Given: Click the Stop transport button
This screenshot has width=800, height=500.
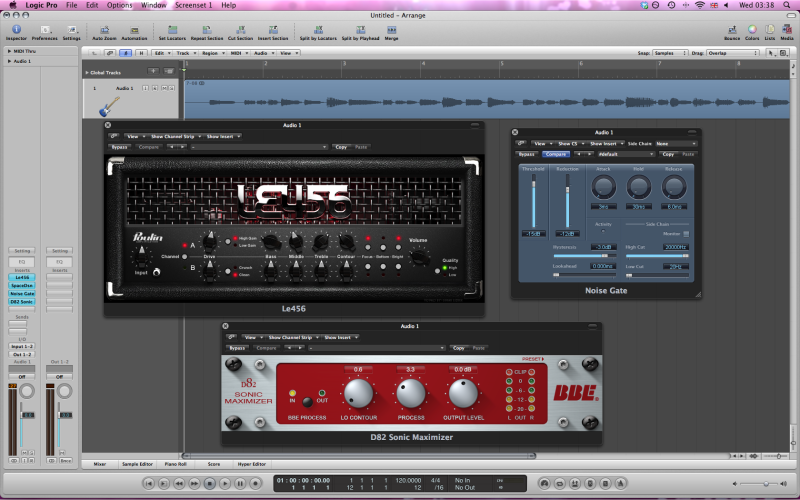Looking at the screenshot, I should (x=210, y=483).
